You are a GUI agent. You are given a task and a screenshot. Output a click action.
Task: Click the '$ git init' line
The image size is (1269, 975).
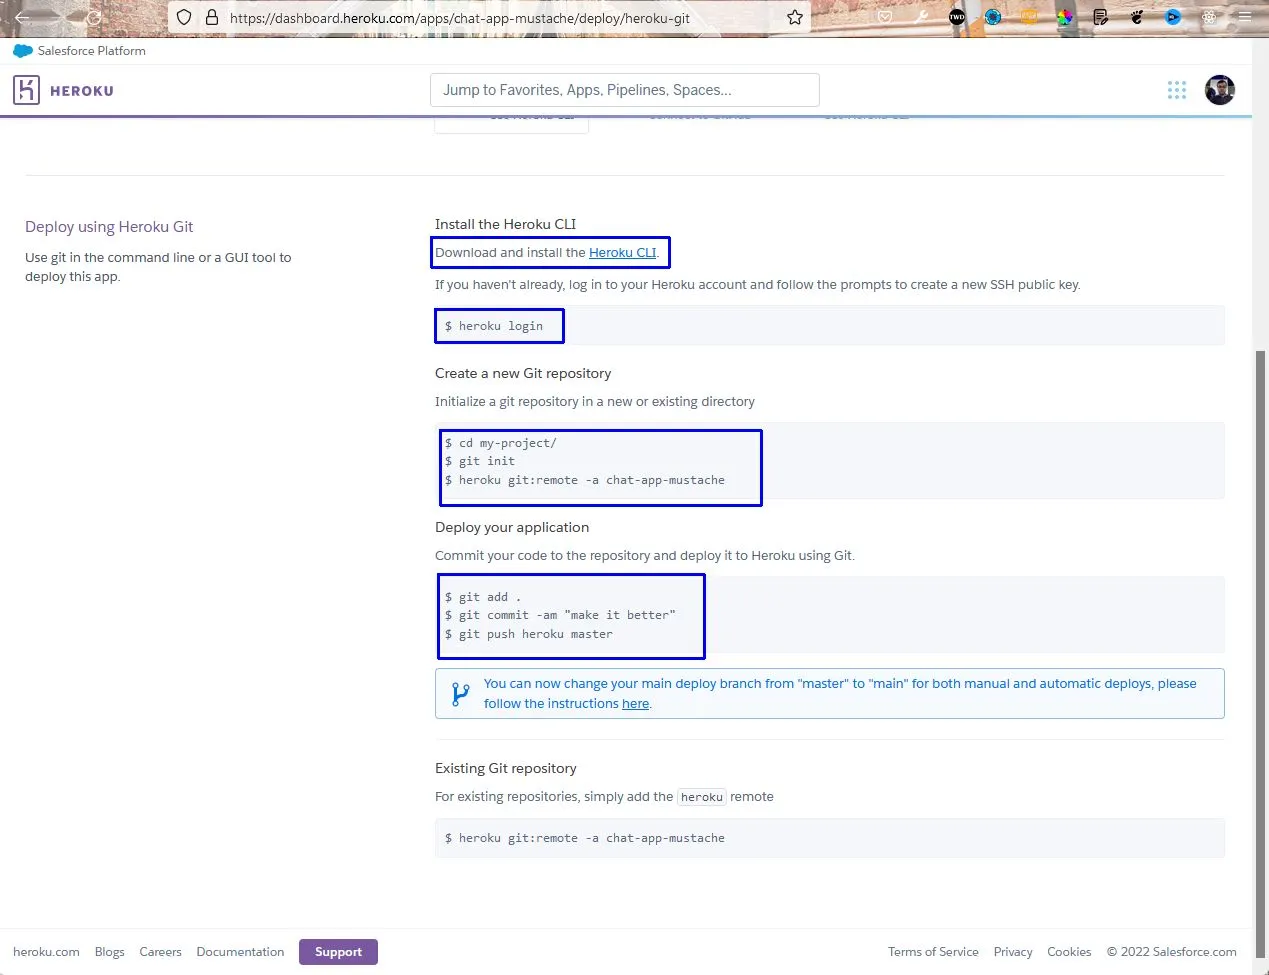tap(480, 461)
